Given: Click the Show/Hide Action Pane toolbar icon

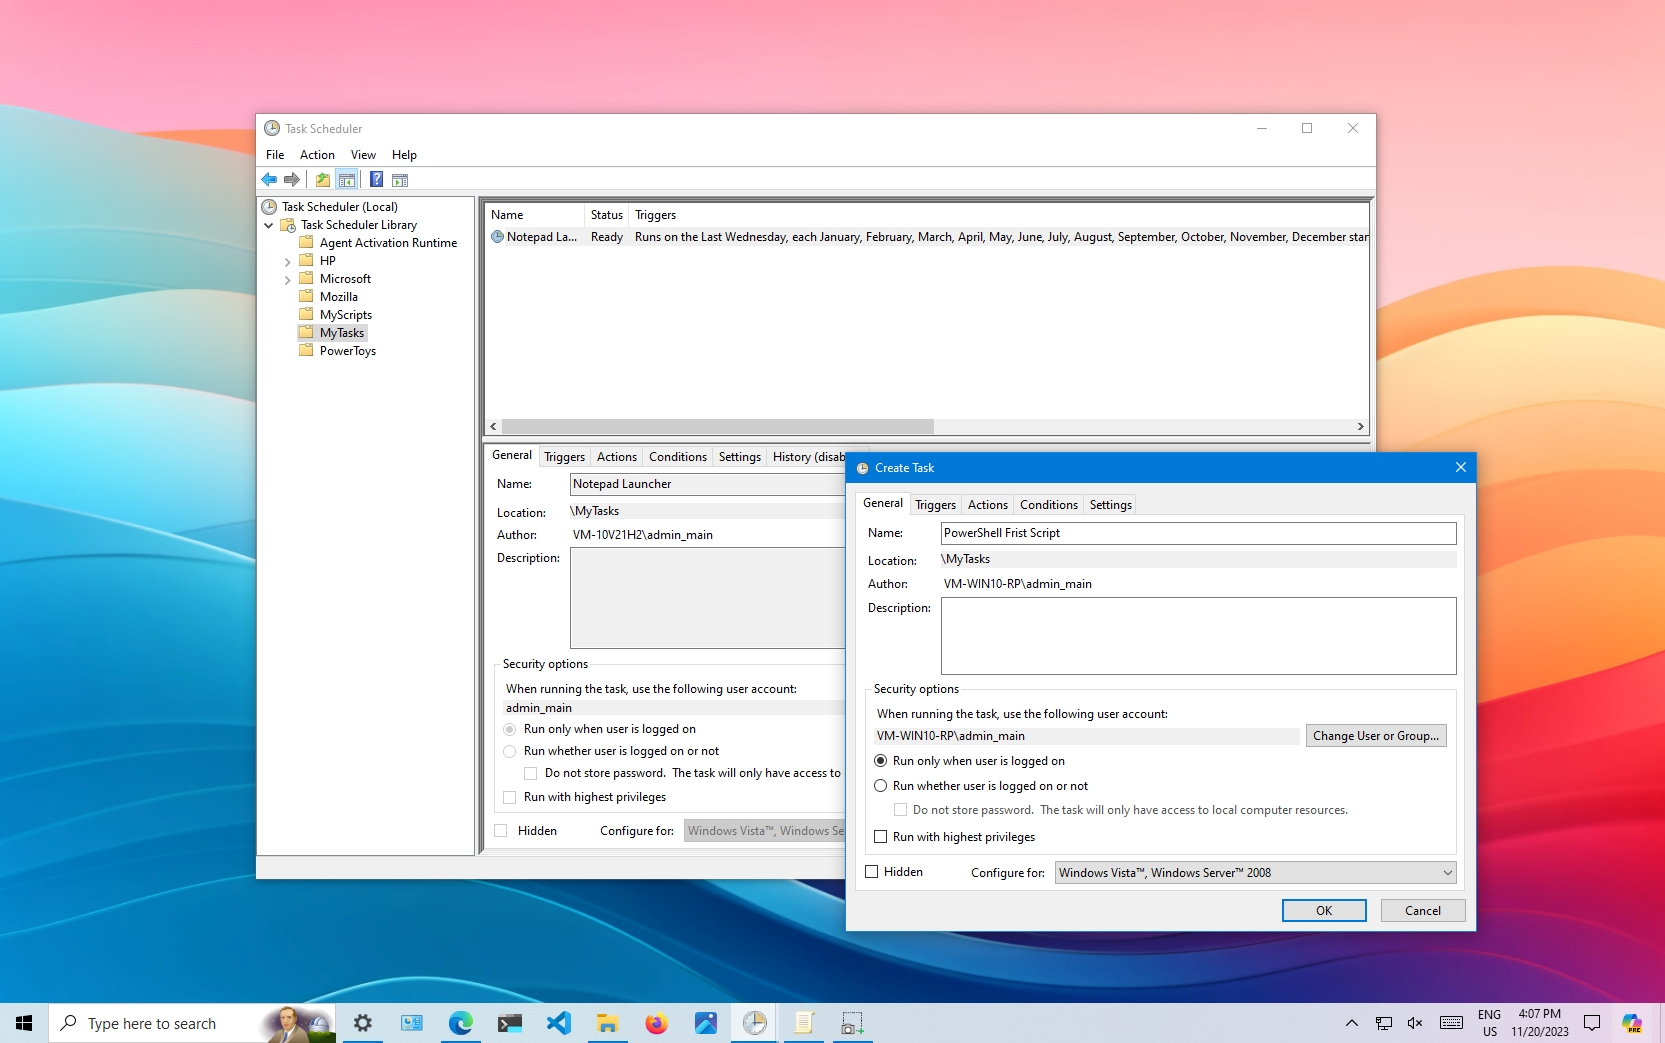Looking at the screenshot, I should click(x=400, y=179).
